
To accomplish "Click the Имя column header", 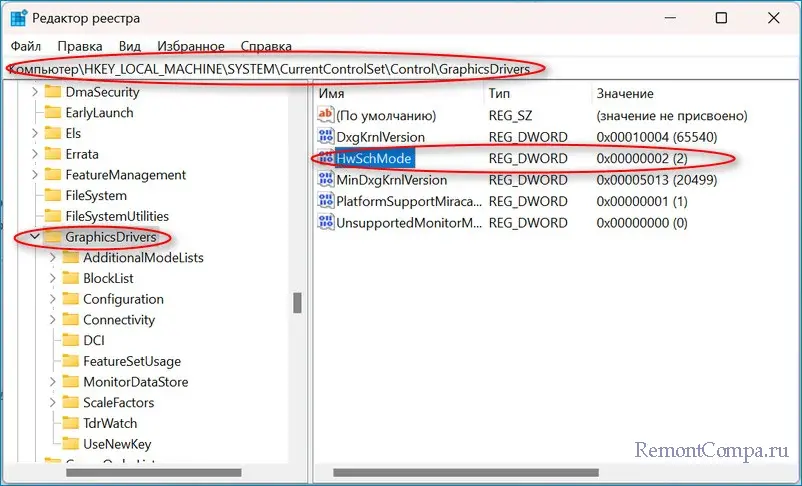I will click(331, 93).
